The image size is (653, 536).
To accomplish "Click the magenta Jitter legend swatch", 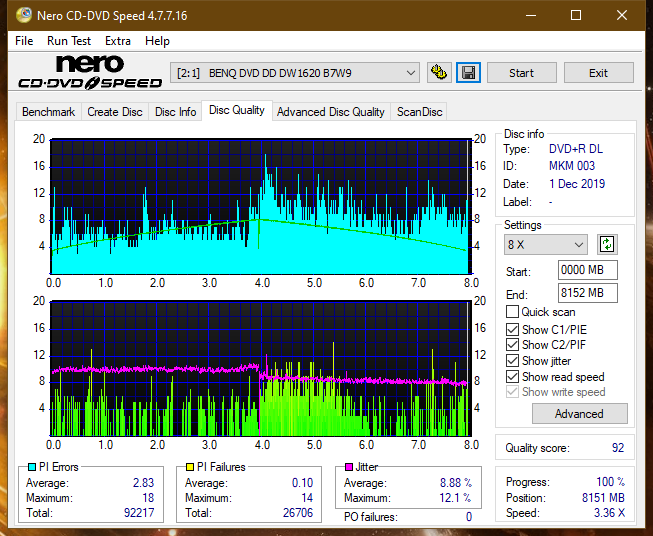I will (349, 467).
